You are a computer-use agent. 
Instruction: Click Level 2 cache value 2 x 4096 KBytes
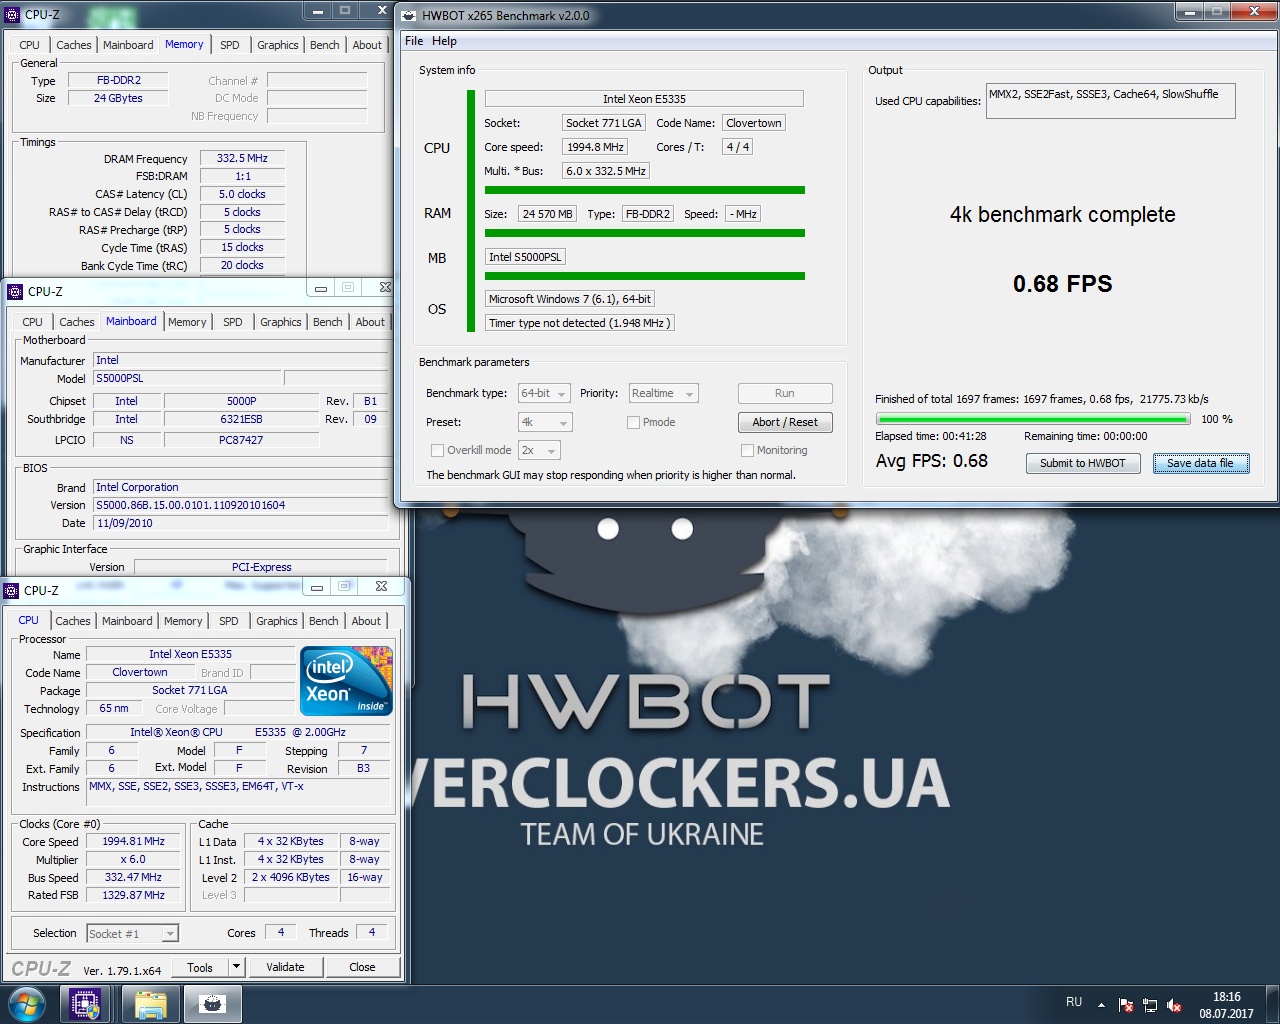291,877
